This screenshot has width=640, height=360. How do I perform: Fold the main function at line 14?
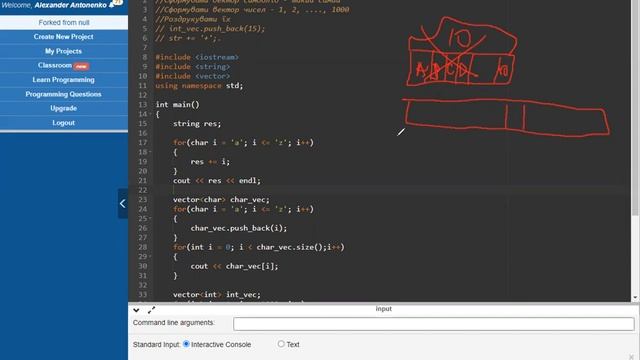tap(151, 114)
